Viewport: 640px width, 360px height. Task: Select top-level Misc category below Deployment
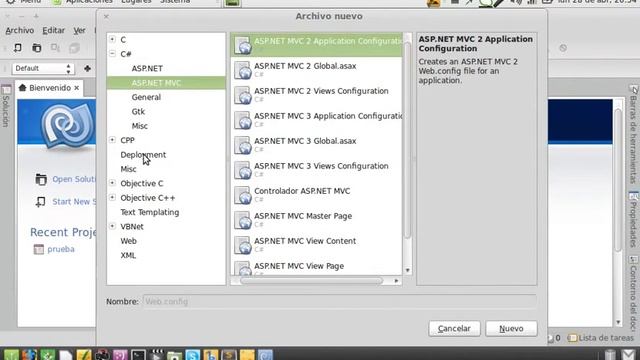tap(128, 169)
